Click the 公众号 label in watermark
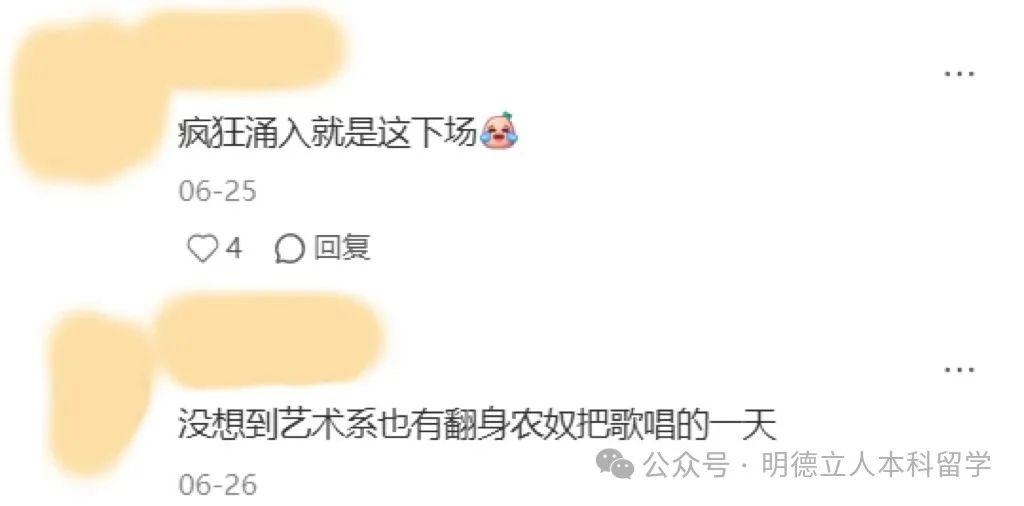 point(685,465)
